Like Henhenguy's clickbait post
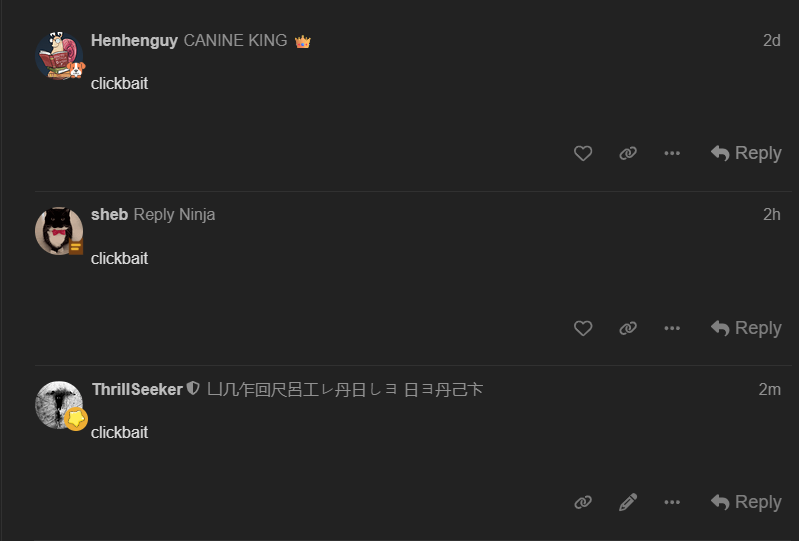This screenshot has width=799, height=541. 583,153
